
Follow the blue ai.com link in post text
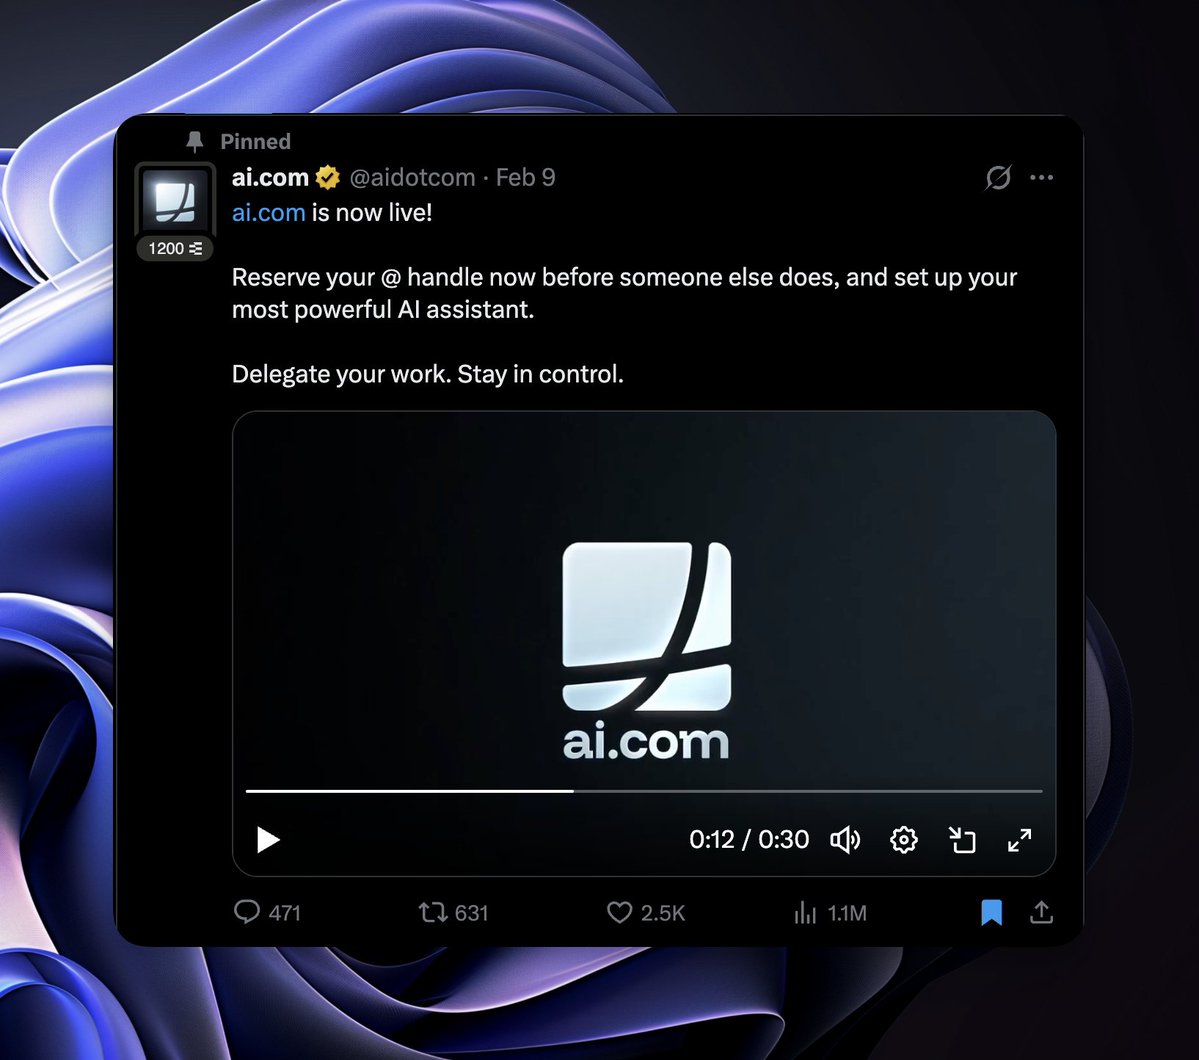[268, 213]
